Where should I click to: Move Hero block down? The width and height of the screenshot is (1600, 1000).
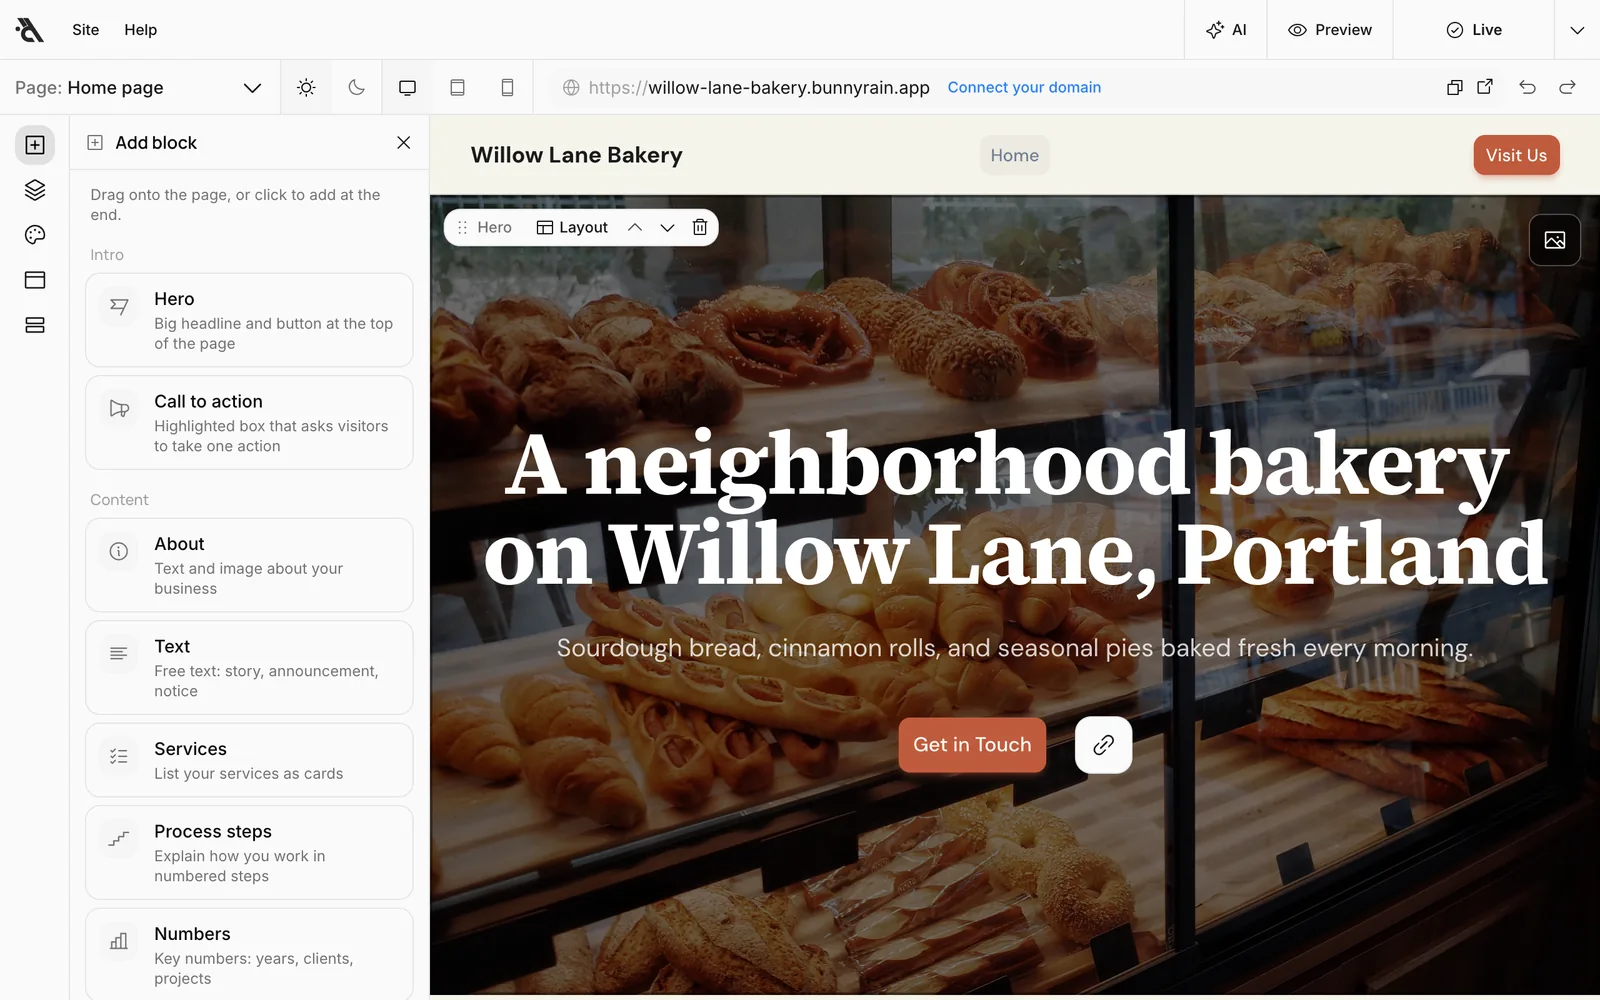(668, 228)
